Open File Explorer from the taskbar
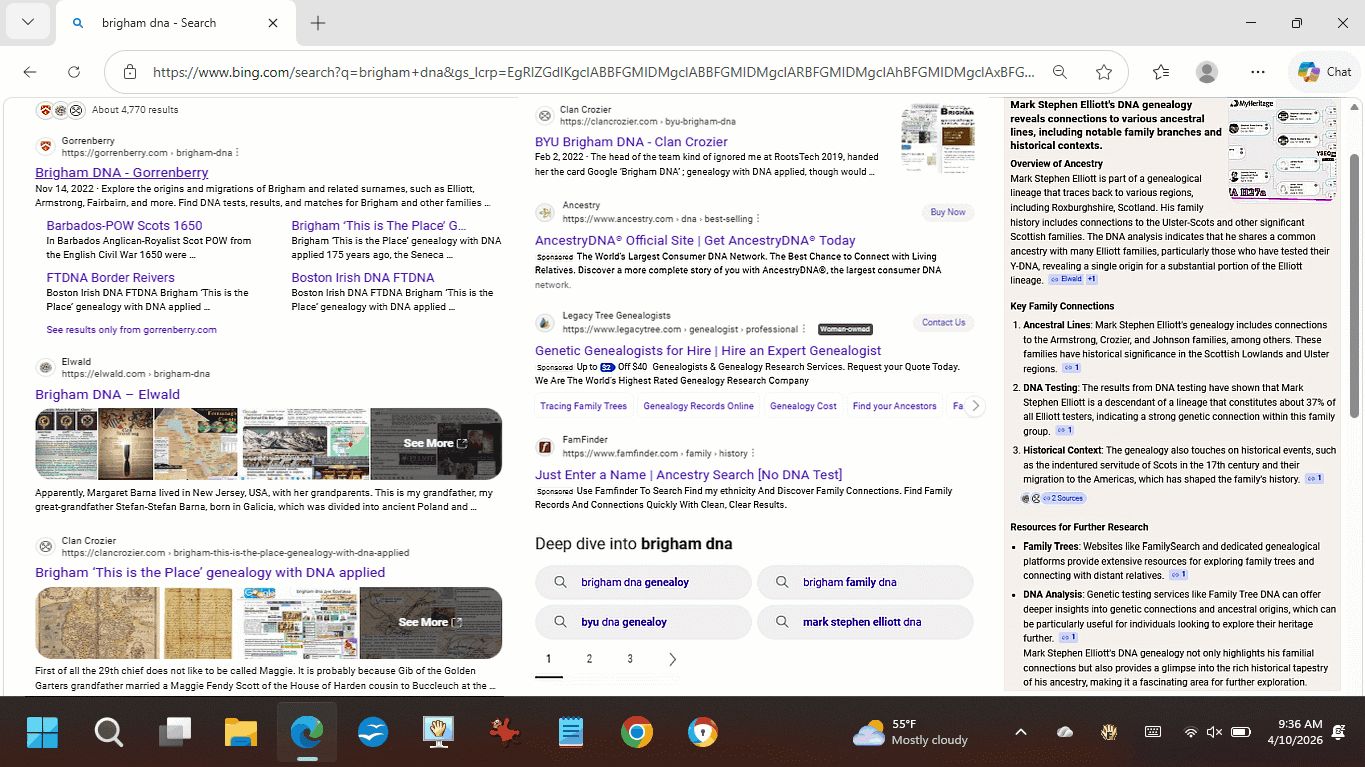1365x767 pixels. click(241, 733)
